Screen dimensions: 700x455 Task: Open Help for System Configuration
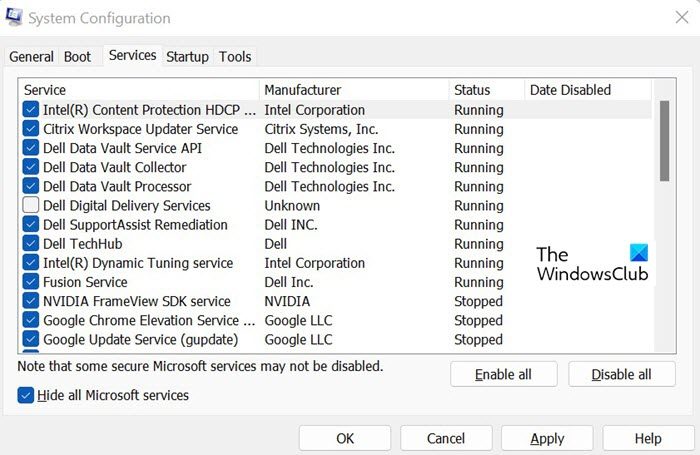click(x=648, y=438)
